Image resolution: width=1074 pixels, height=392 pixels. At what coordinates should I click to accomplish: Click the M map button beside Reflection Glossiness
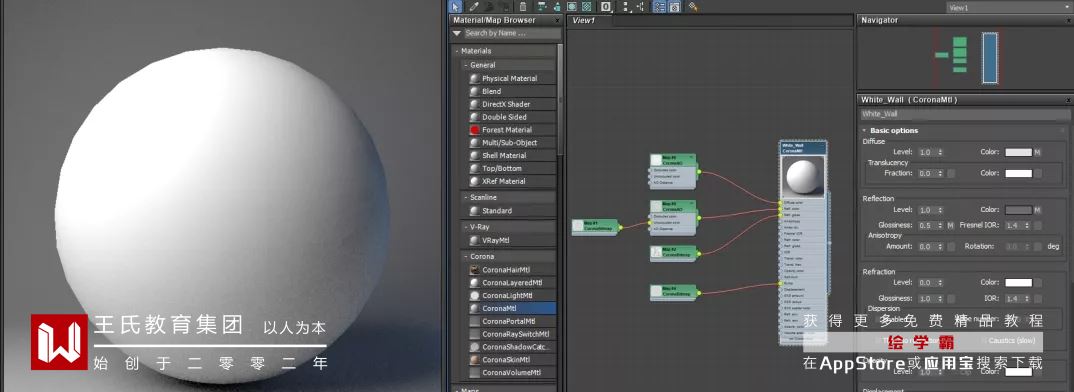[x=951, y=225]
